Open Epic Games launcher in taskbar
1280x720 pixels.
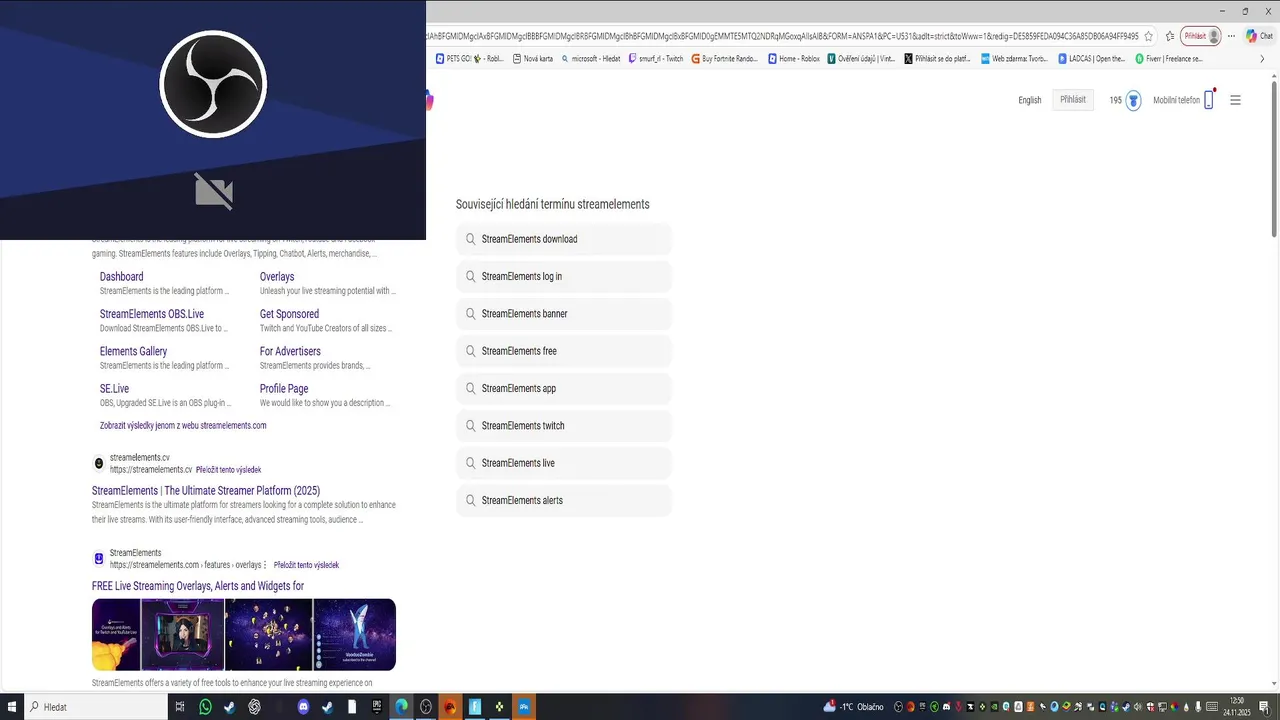pos(377,707)
